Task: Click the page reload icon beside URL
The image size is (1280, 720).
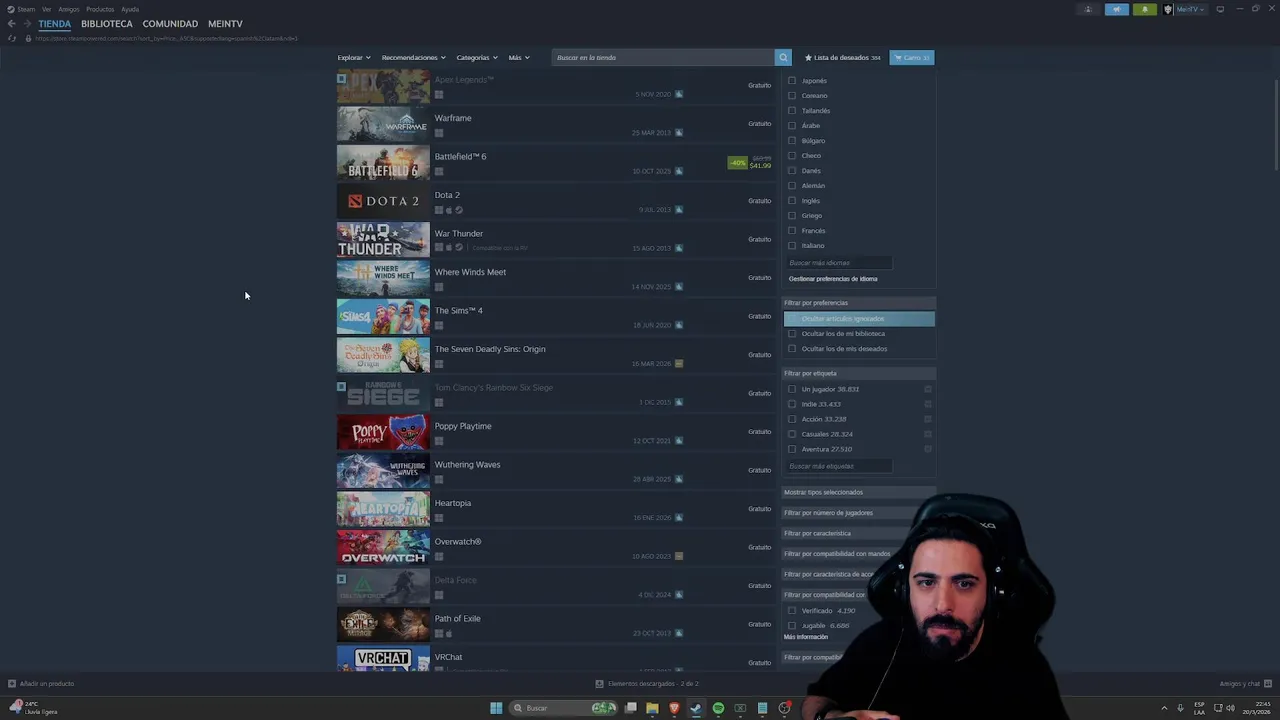Action: click(x=12, y=38)
